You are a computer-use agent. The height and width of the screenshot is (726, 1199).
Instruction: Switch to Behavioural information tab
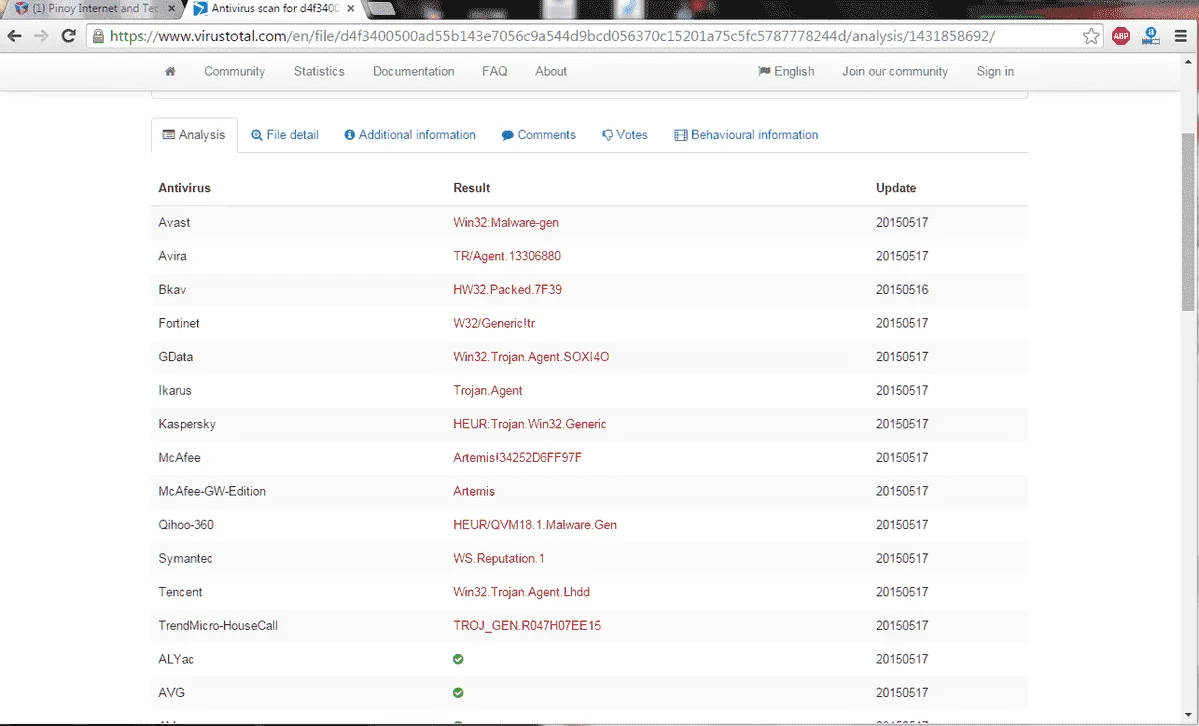(746, 135)
